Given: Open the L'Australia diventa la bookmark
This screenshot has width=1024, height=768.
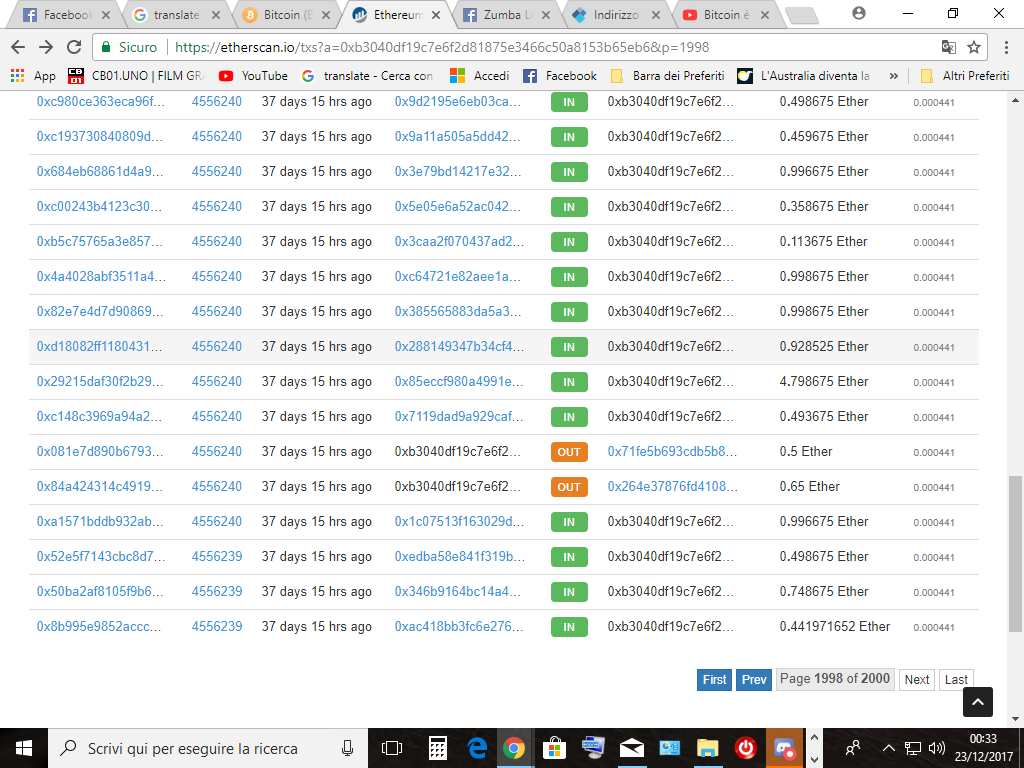Looking at the screenshot, I should 805,76.
